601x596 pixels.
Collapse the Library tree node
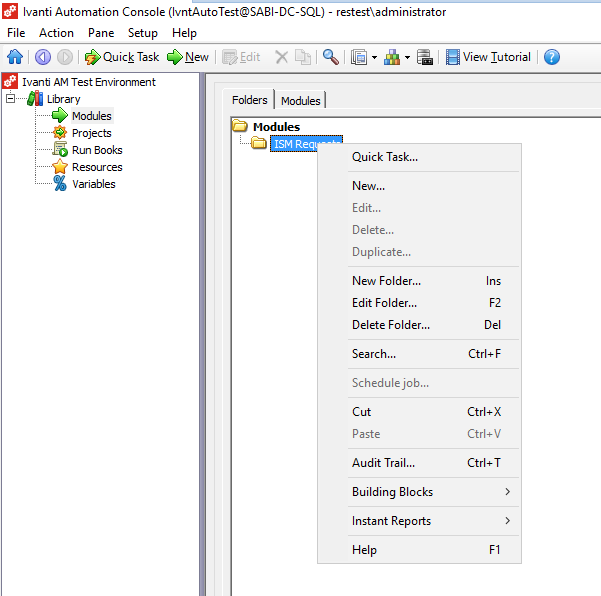point(10,99)
